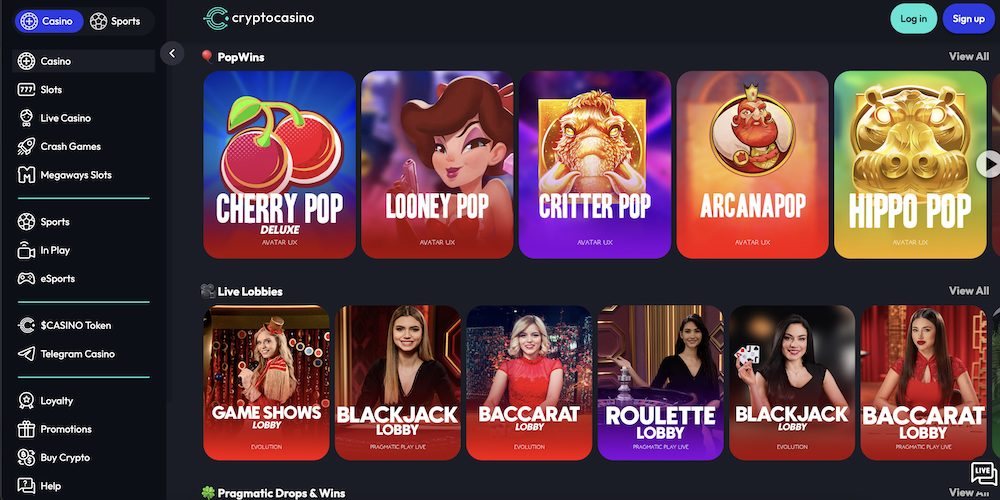Click the Sign up button

[x=969, y=18]
